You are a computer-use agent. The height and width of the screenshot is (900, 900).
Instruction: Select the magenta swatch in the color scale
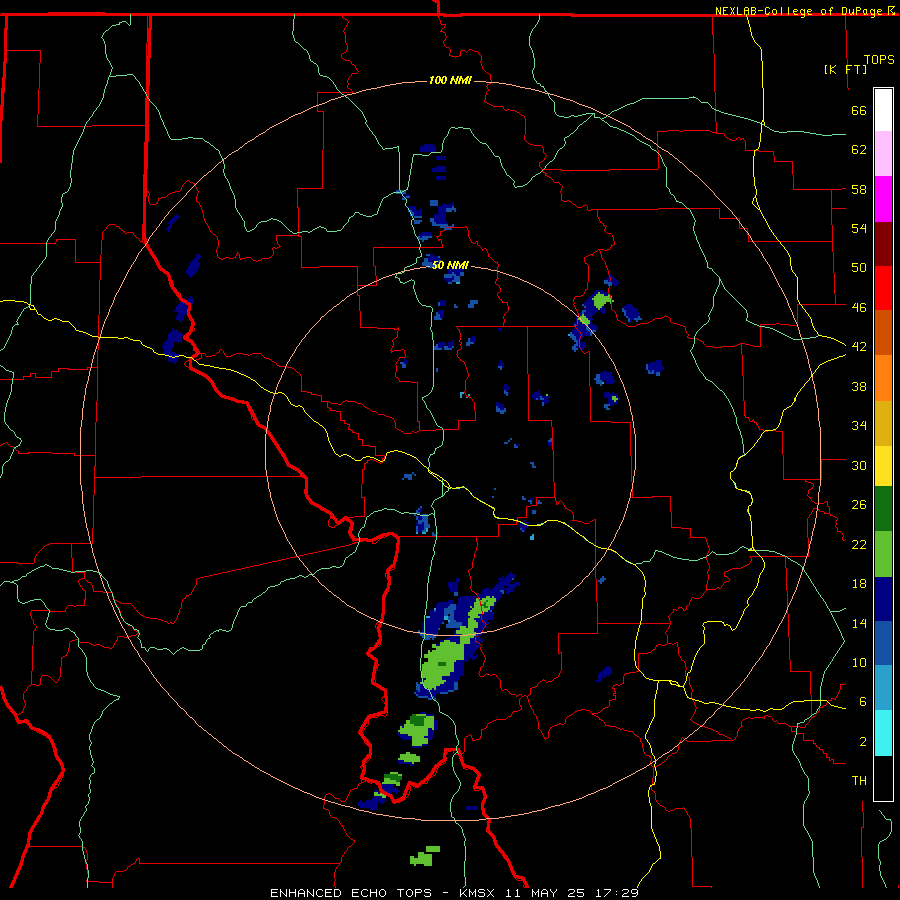883,199
